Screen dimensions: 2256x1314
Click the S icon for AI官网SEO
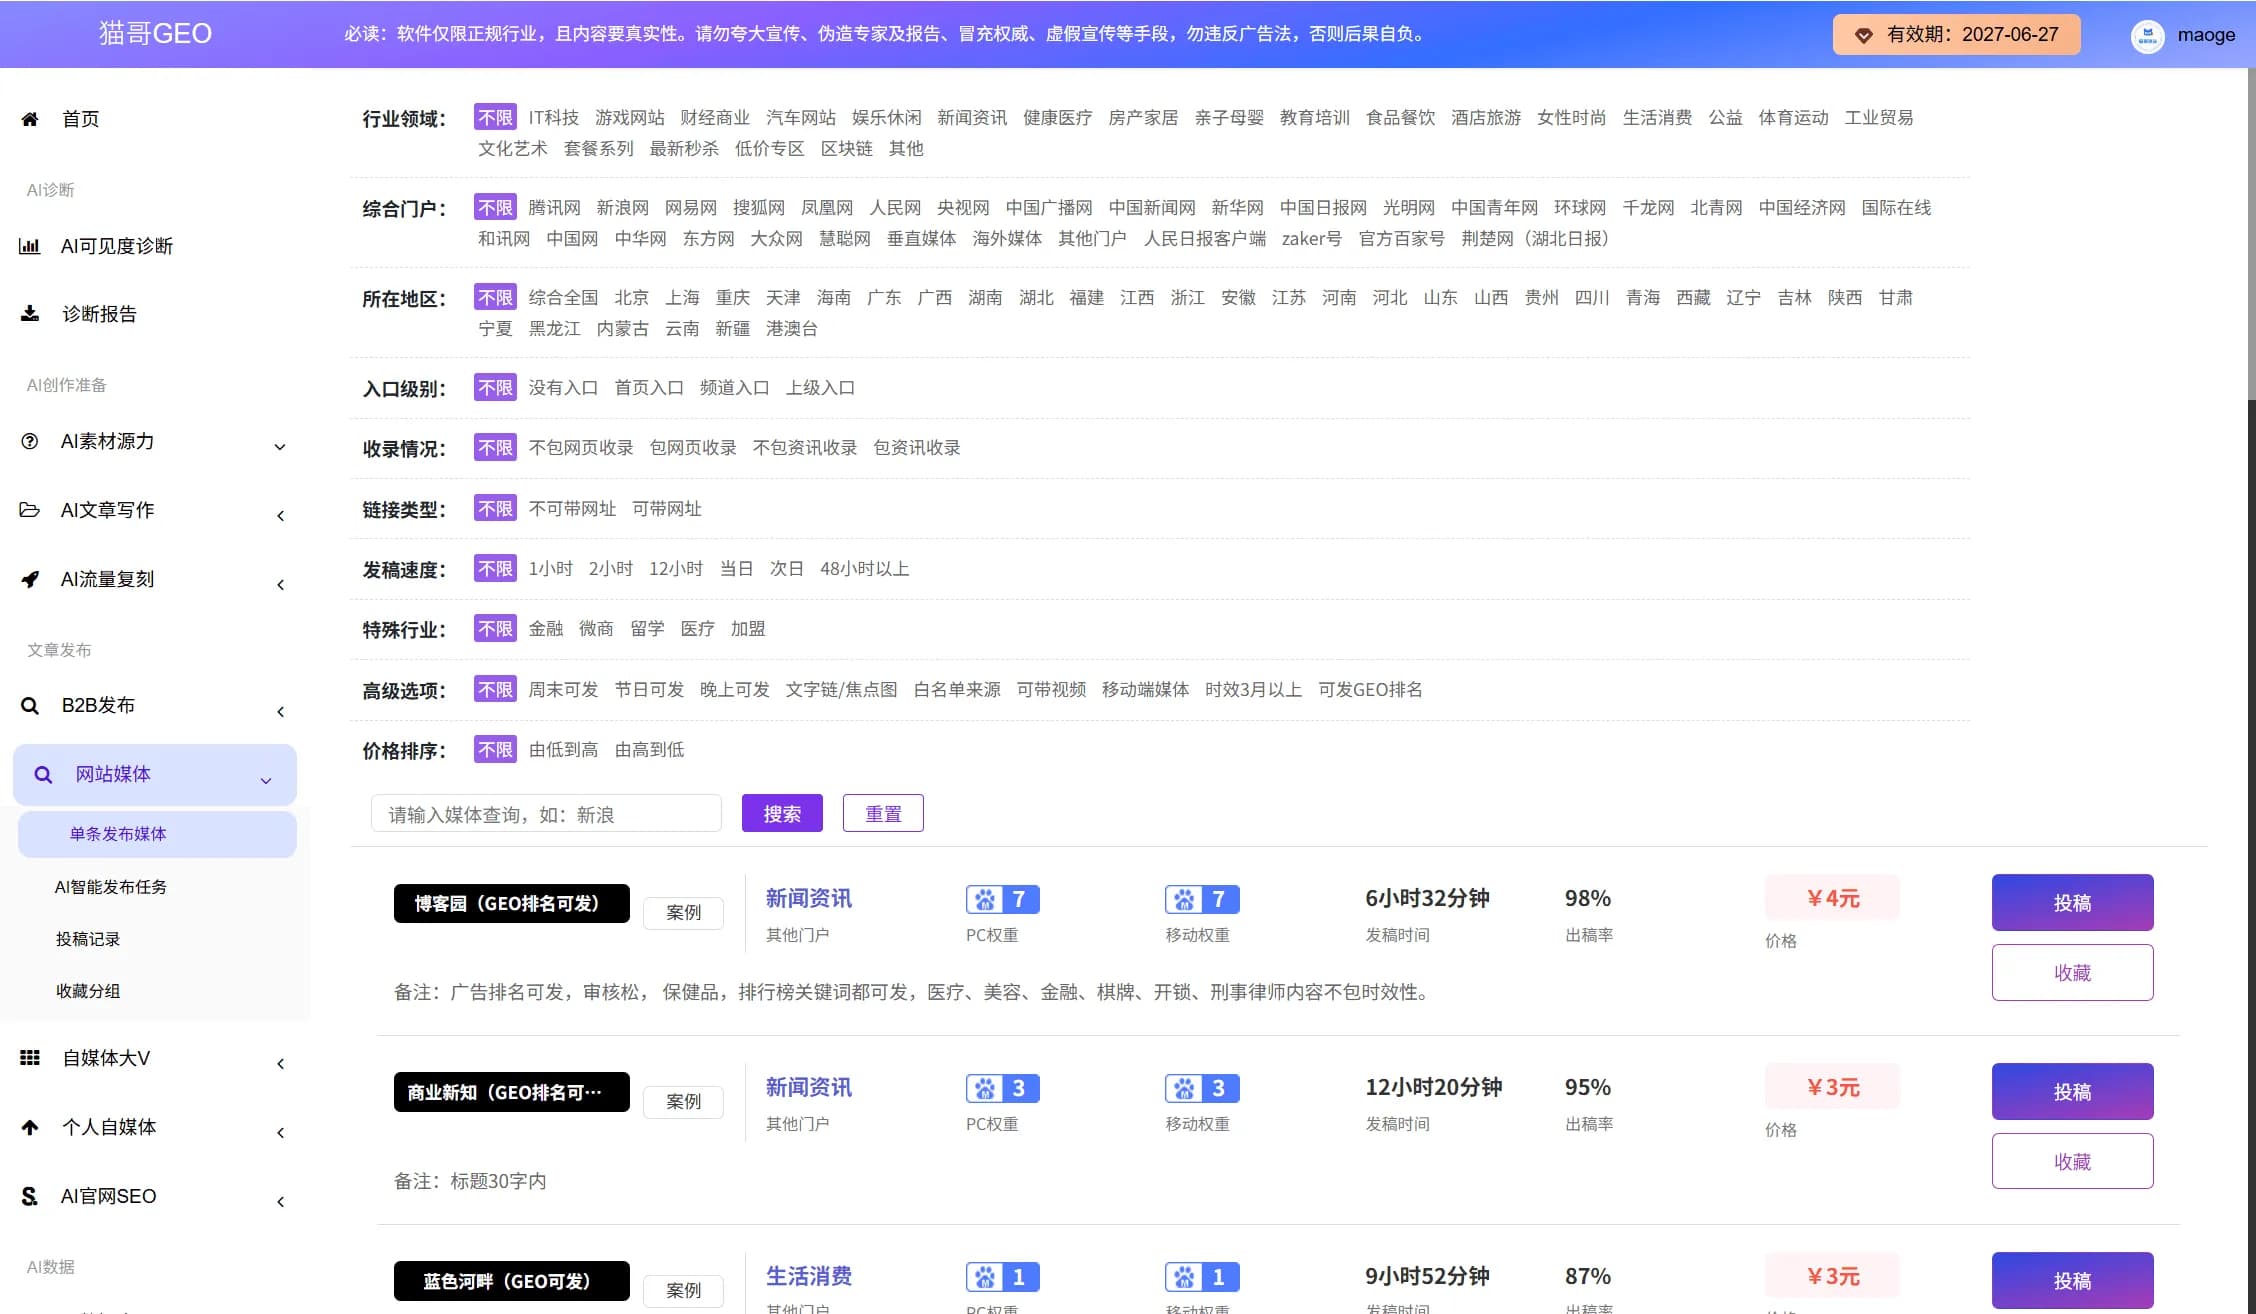[x=30, y=1196]
